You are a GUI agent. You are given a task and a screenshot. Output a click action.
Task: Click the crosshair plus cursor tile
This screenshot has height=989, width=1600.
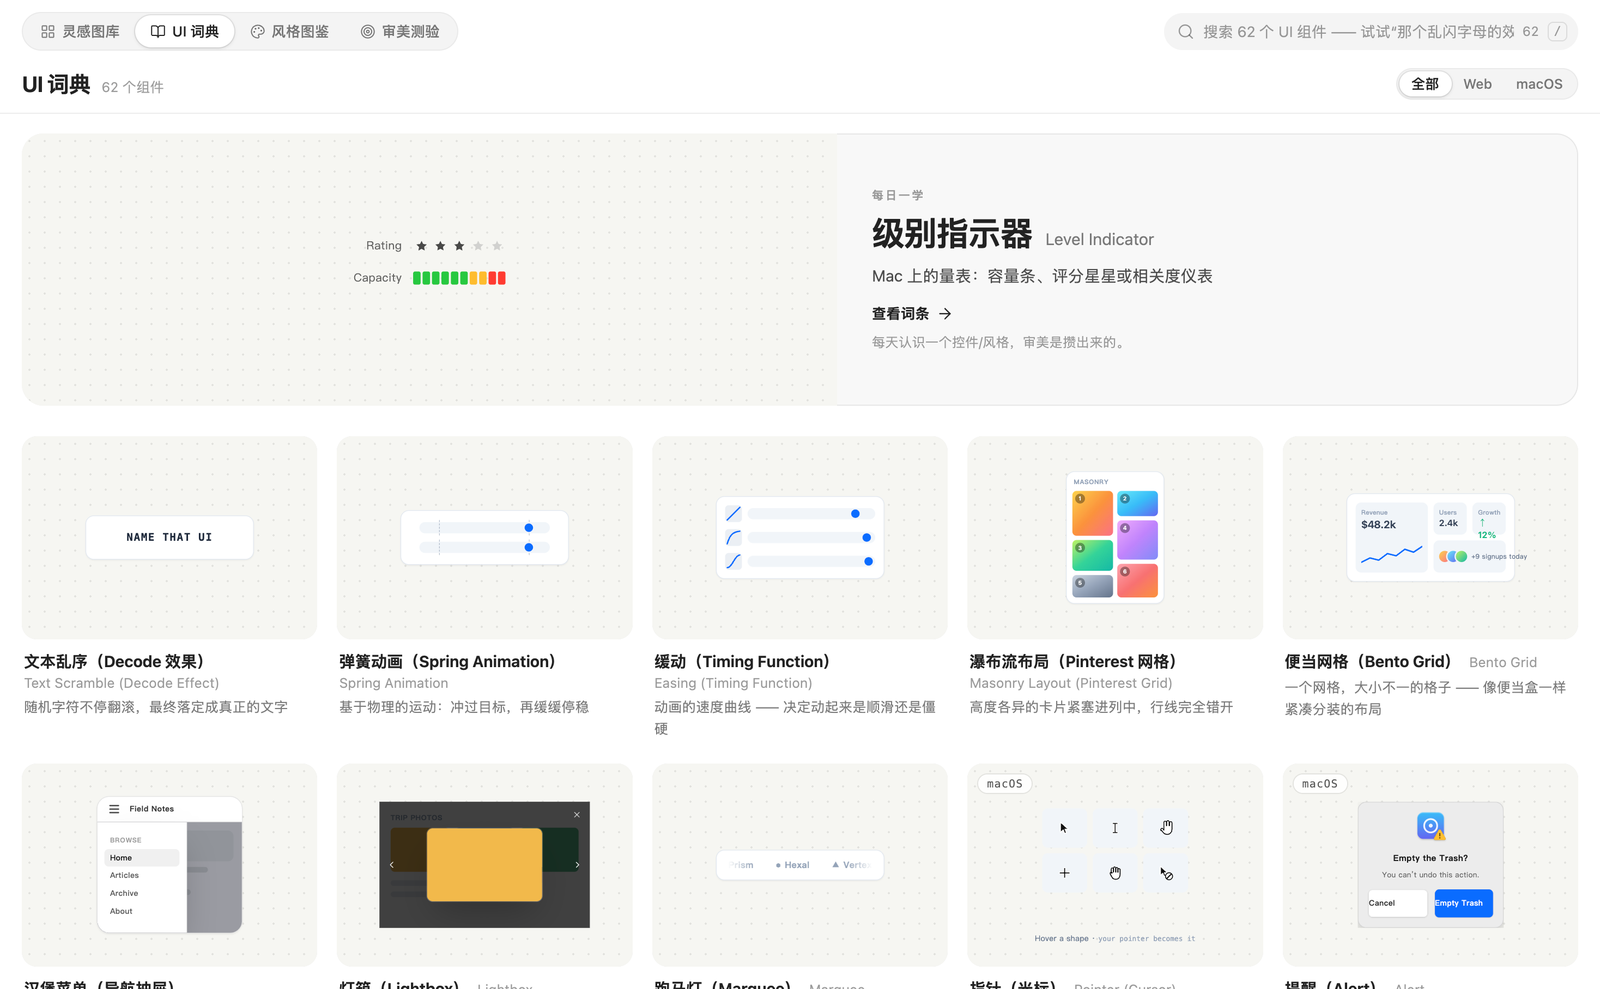point(1064,873)
